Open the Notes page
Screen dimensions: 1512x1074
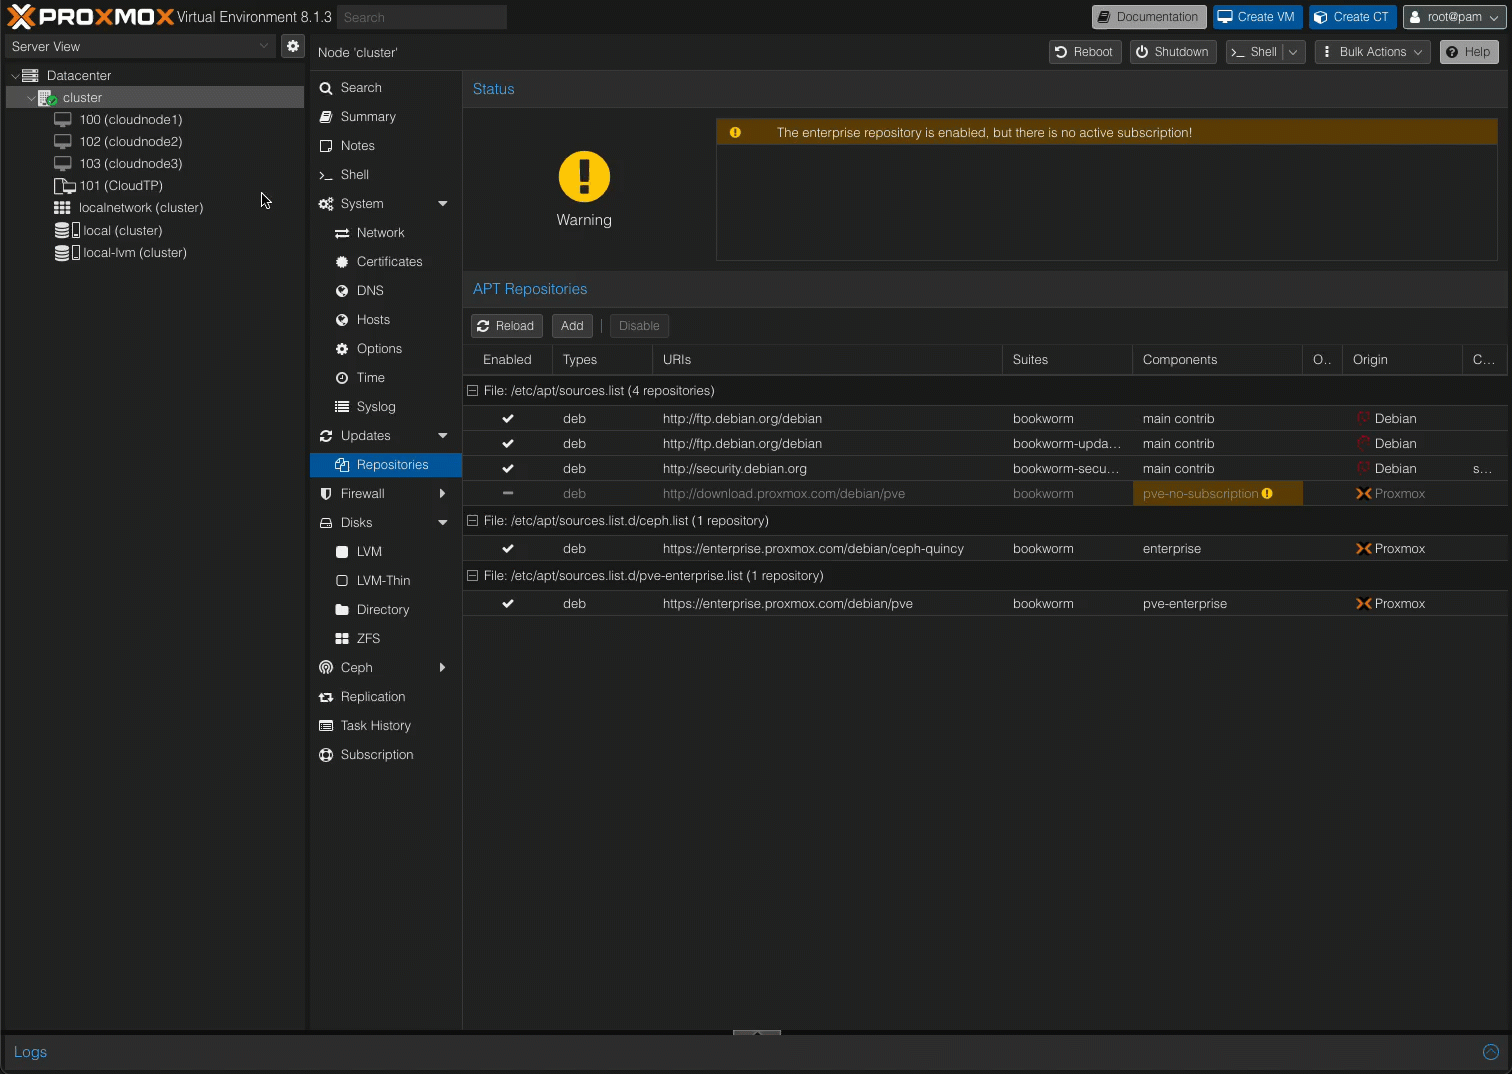(385, 146)
